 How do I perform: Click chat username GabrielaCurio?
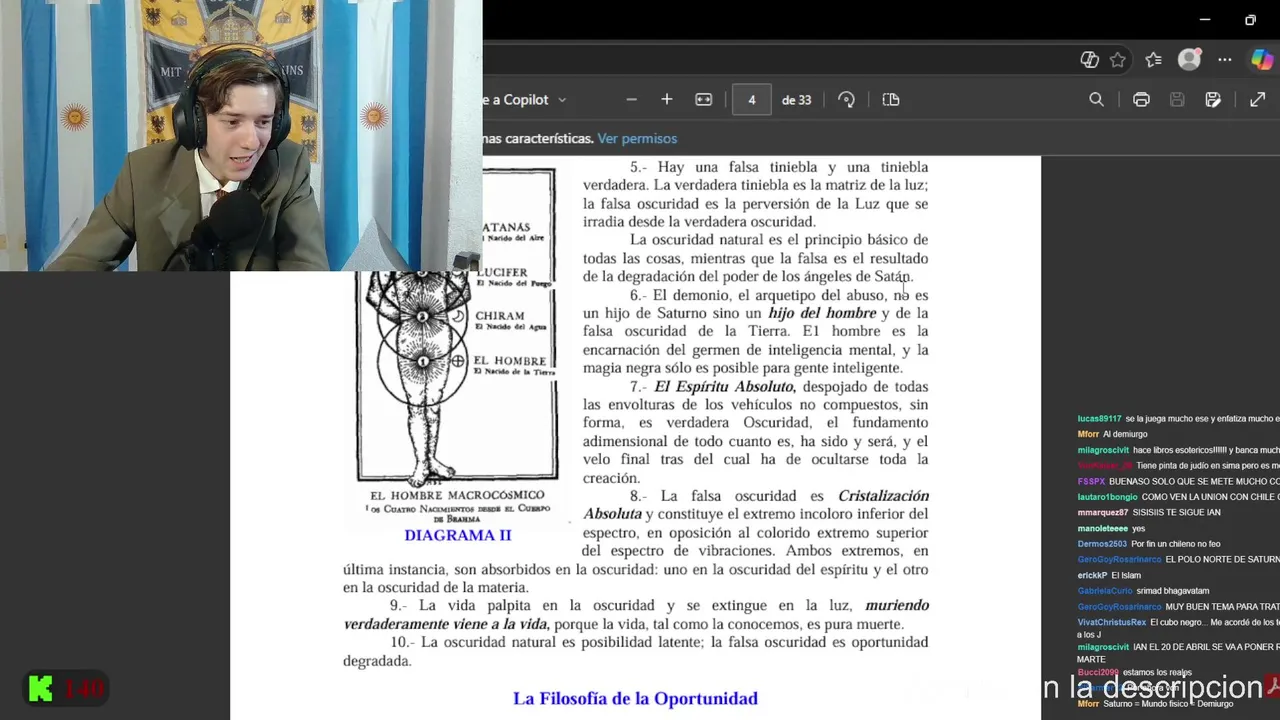click(1104, 591)
